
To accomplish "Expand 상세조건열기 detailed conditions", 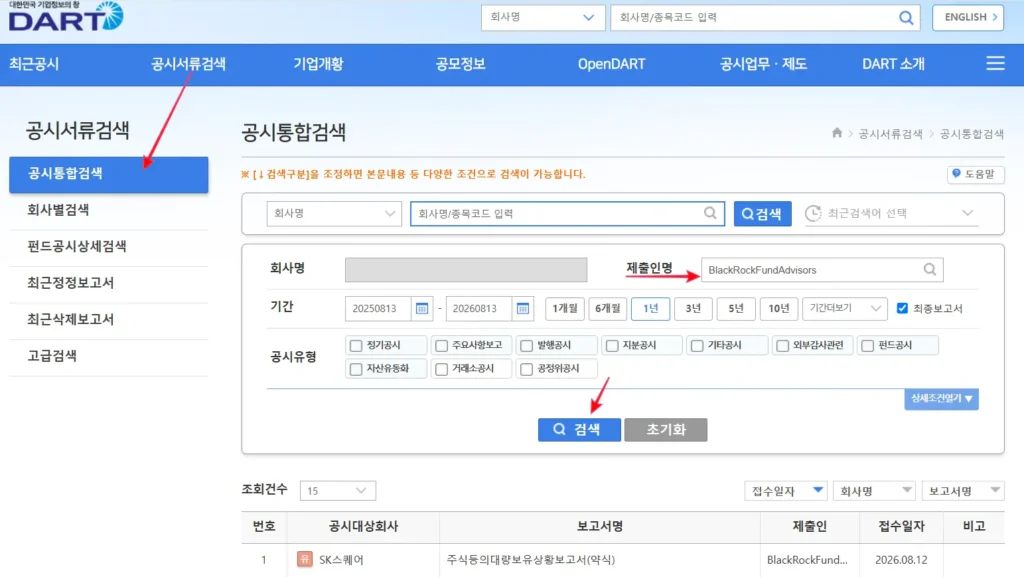I will [941, 398].
